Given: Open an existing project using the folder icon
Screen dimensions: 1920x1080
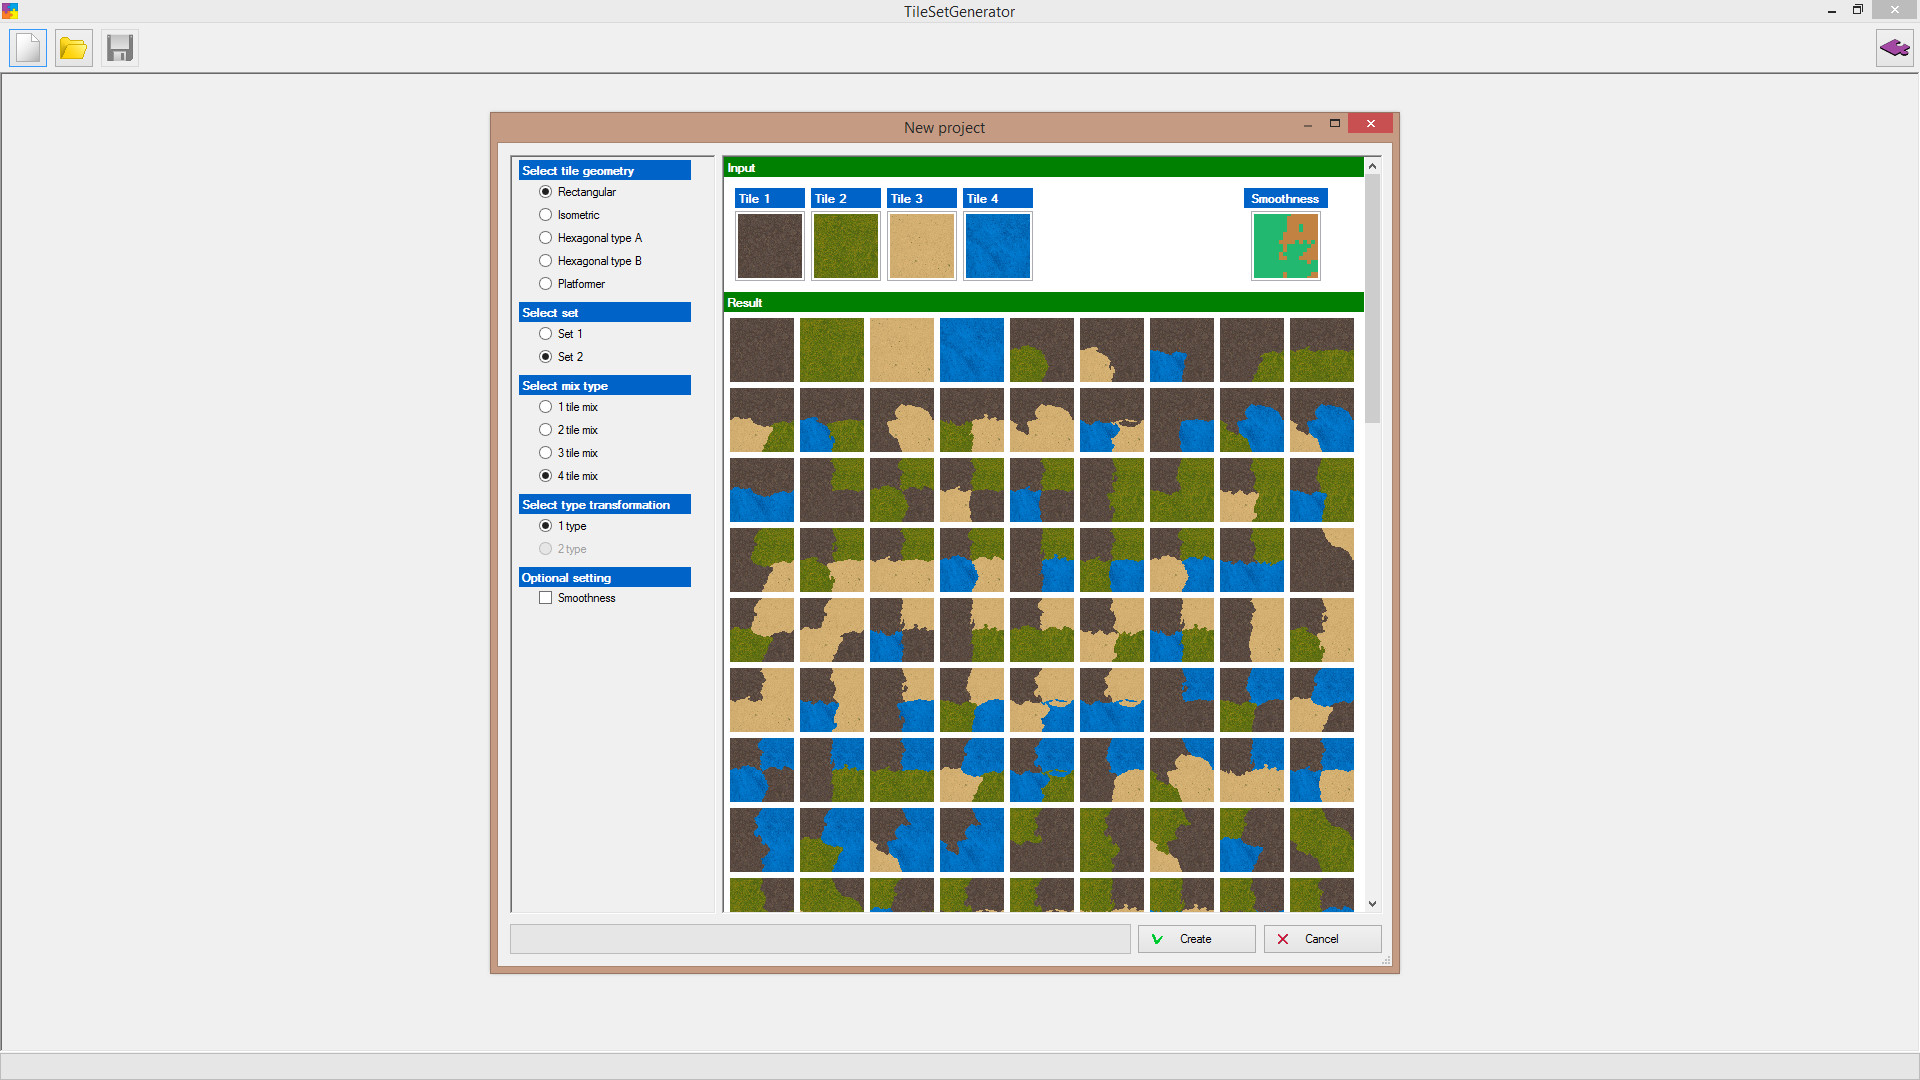Looking at the screenshot, I should 73,47.
